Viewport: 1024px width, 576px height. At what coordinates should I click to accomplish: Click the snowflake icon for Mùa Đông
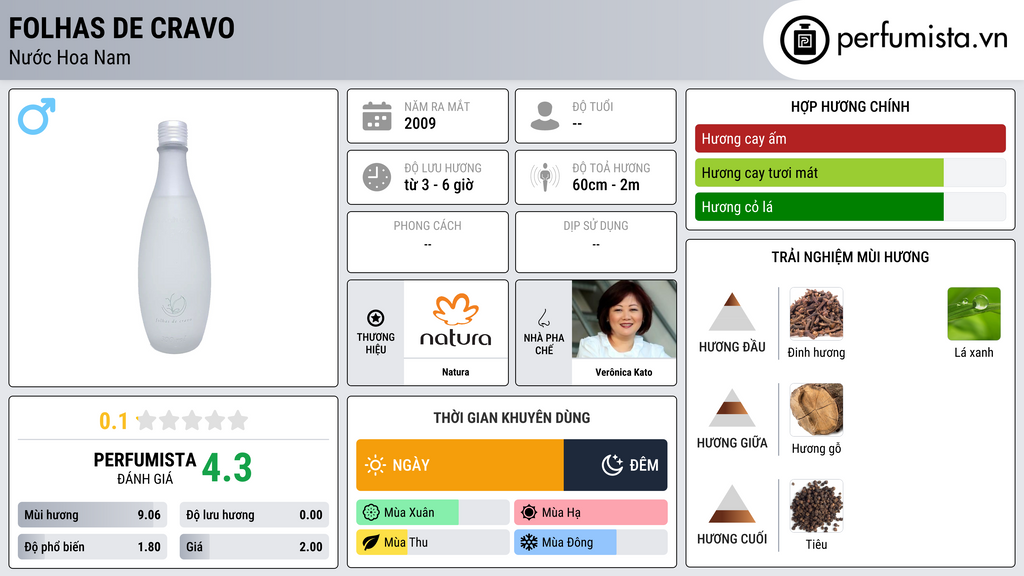(x=529, y=543)
